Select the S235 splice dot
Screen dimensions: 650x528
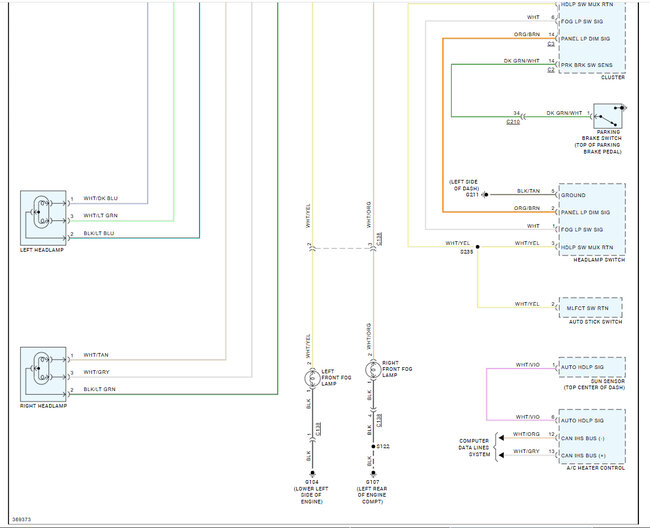click(478, 247)
